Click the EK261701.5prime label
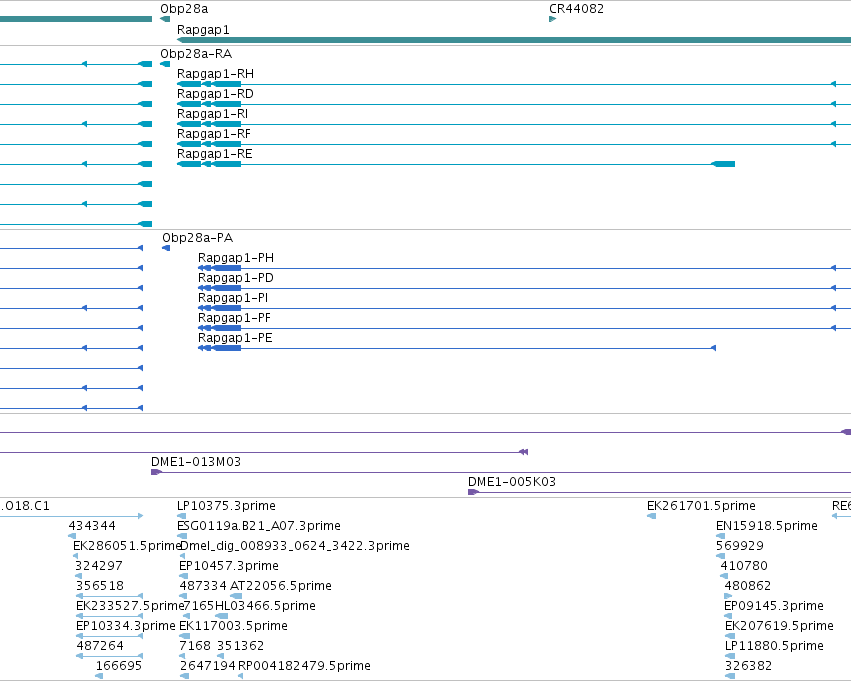Screen dimensions: 851x681 (701, 506)
